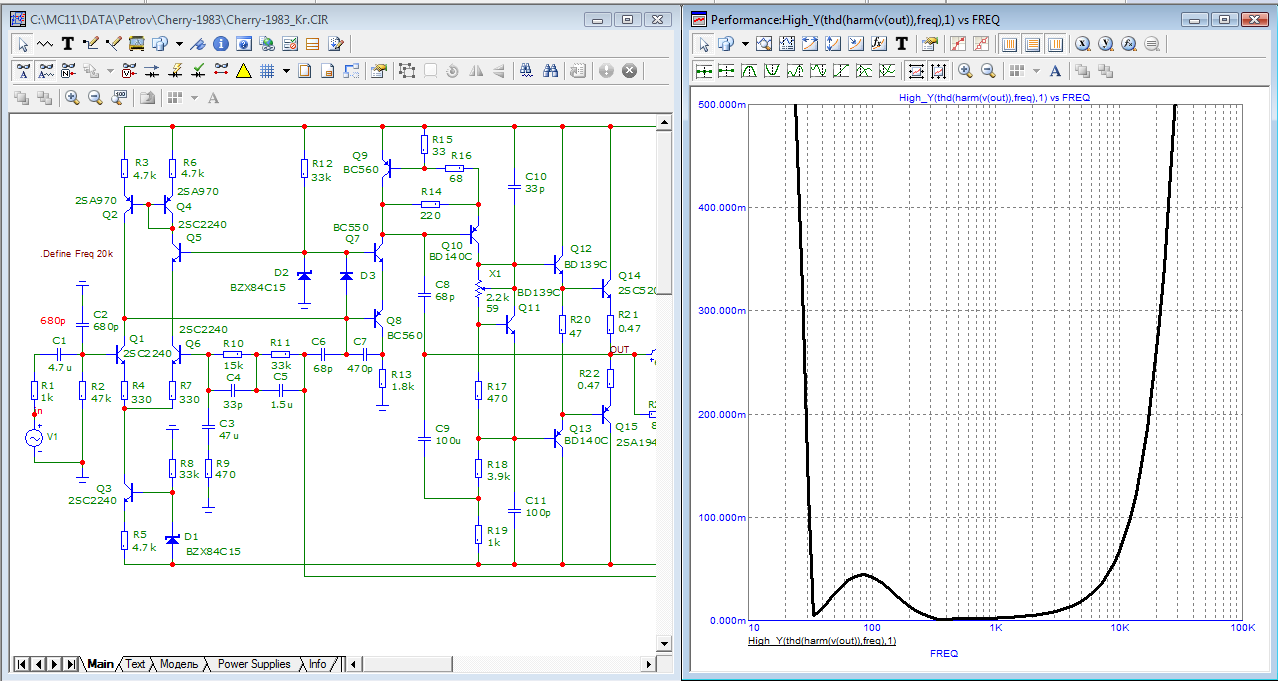Click the Find binoculars icon
The image size is (1278, 681).
click(x=526, y=71)
